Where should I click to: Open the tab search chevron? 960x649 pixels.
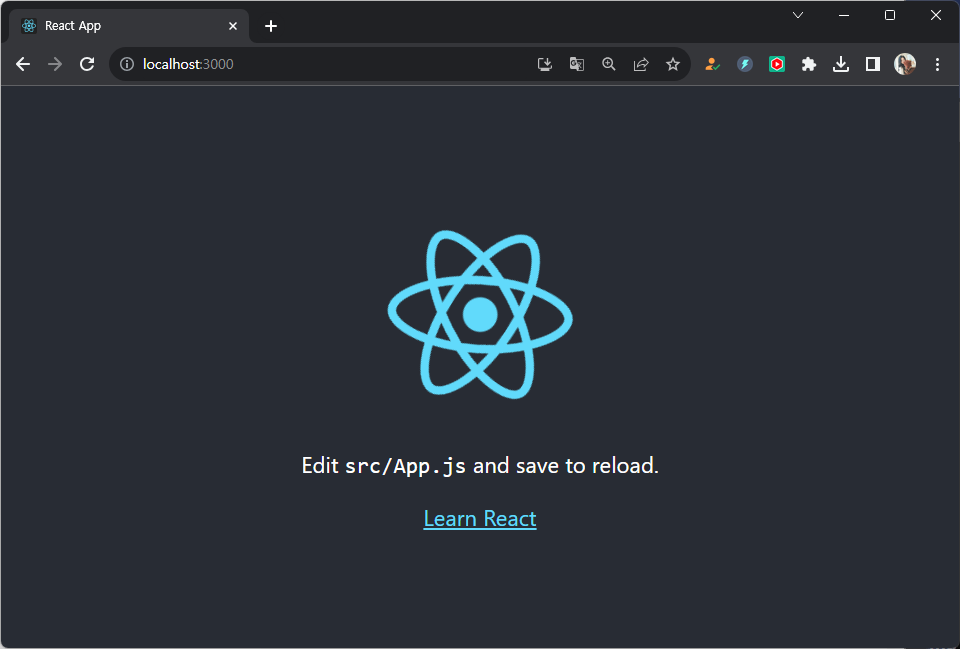pyautogui.click(x=798, y=15)
